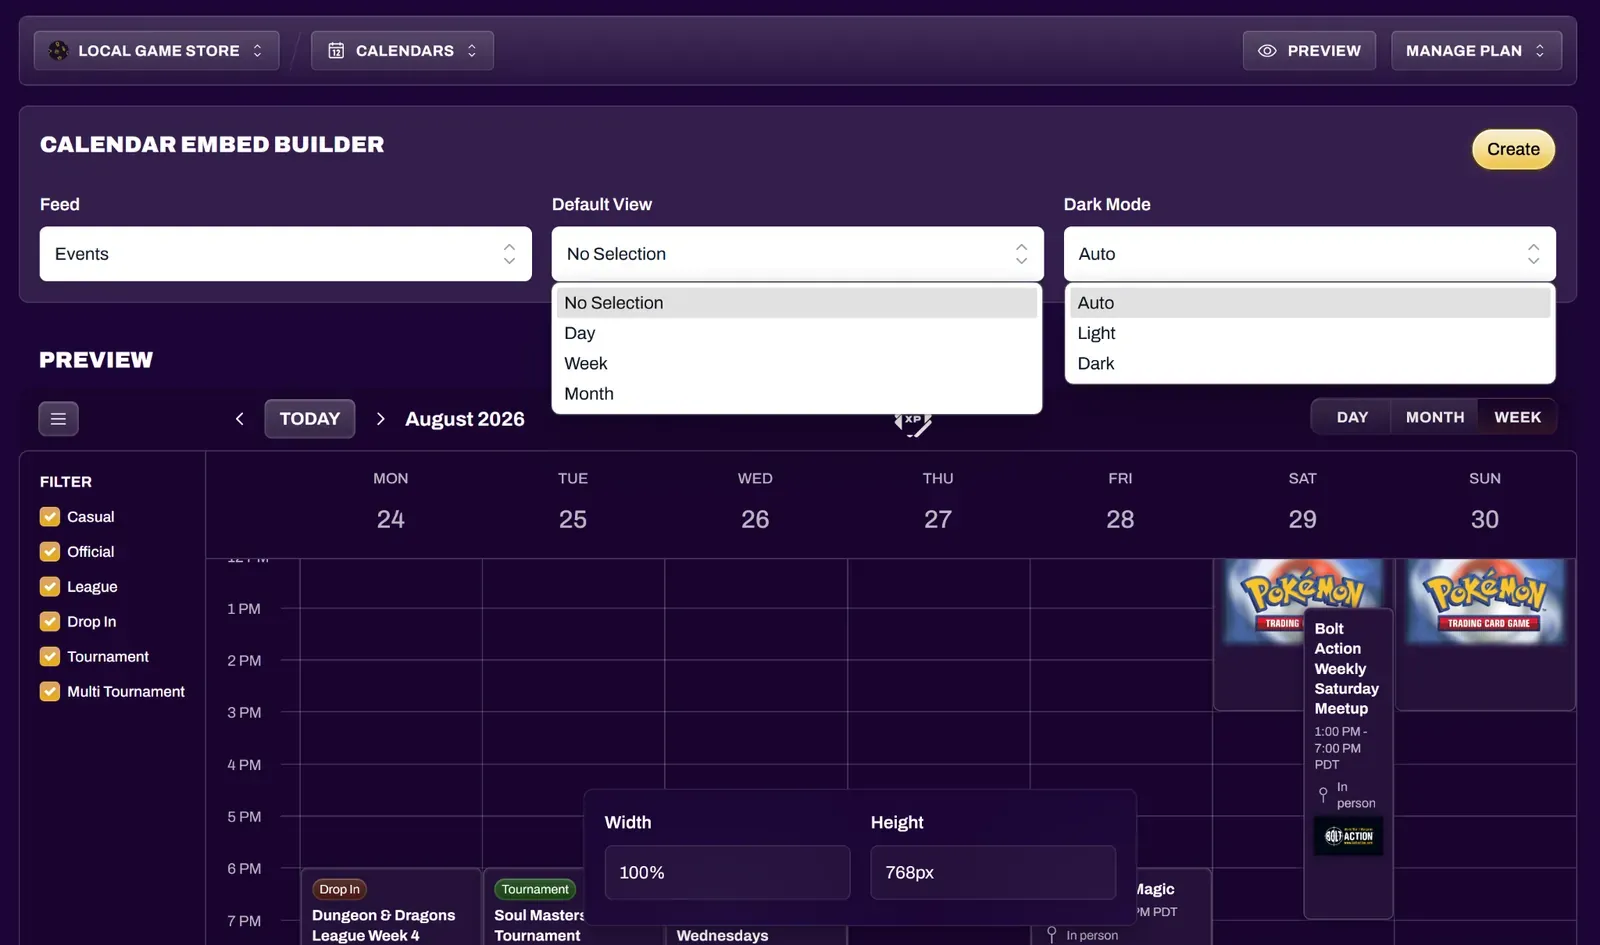Choose No Selection option in list
This screenshot has height=945, width=1600.
[797, 303]
